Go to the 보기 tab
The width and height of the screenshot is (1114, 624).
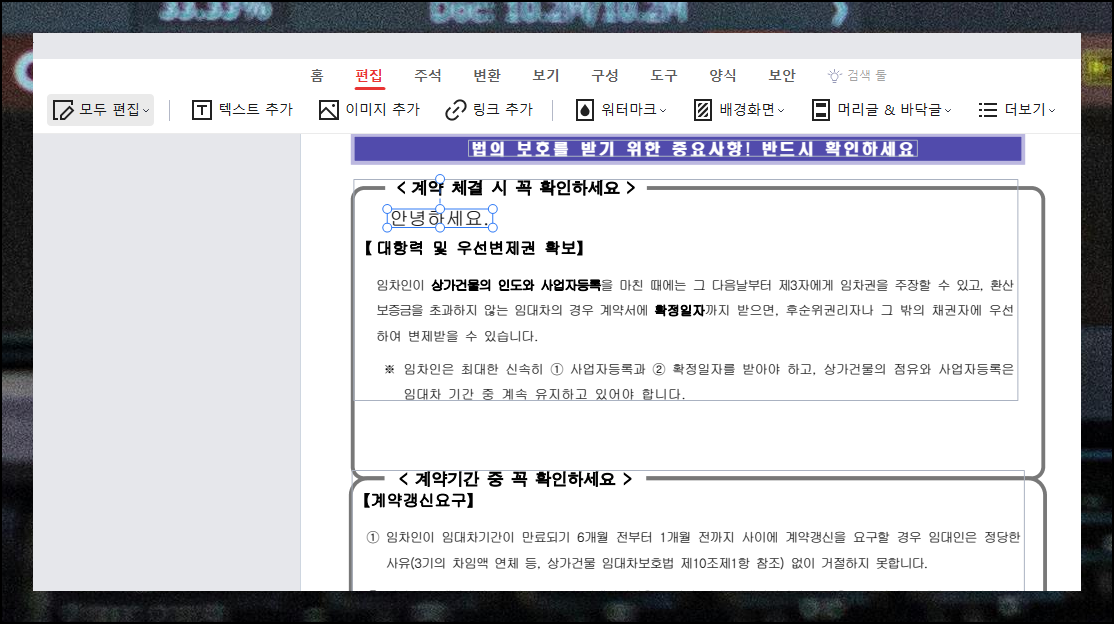[x=546, y=75]
